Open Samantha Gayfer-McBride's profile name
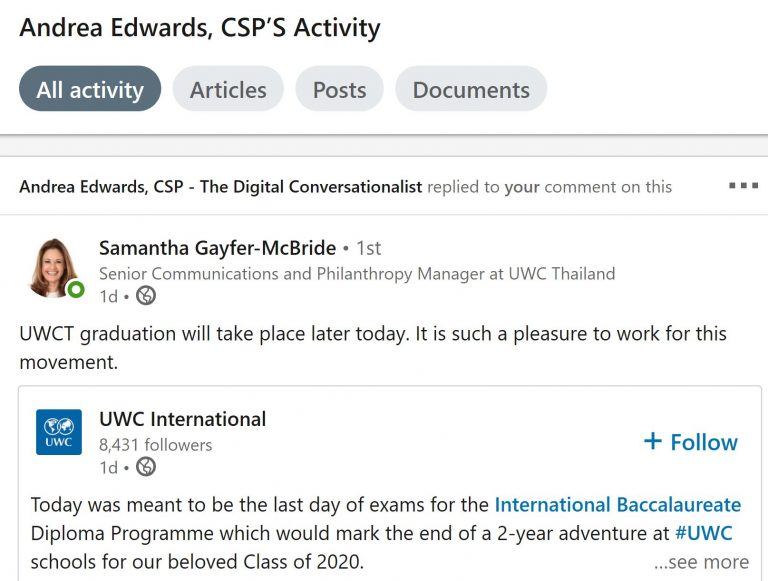 tap(217, 247)
